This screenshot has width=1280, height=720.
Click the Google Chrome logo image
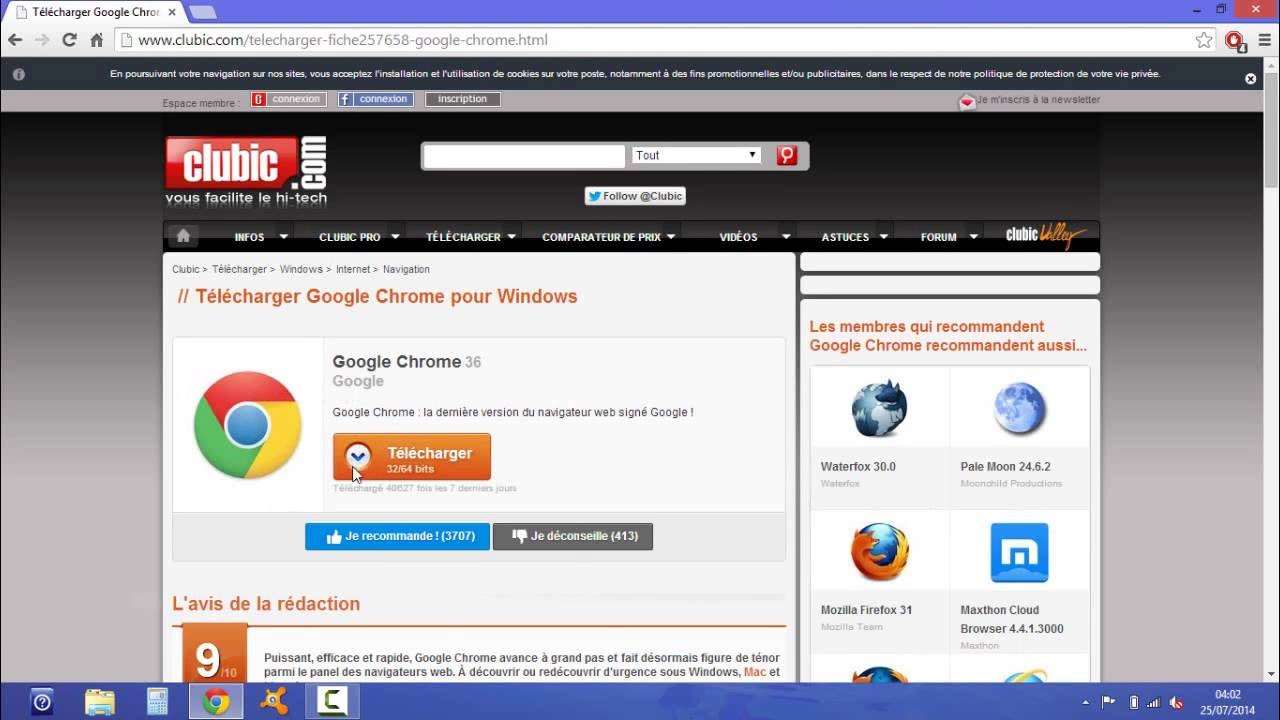(247, 425)
